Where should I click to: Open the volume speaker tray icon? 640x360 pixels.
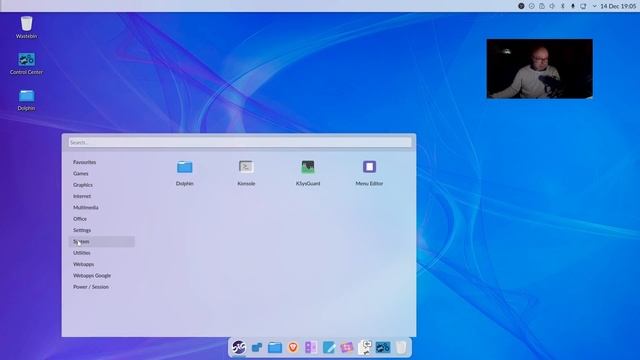552,6
